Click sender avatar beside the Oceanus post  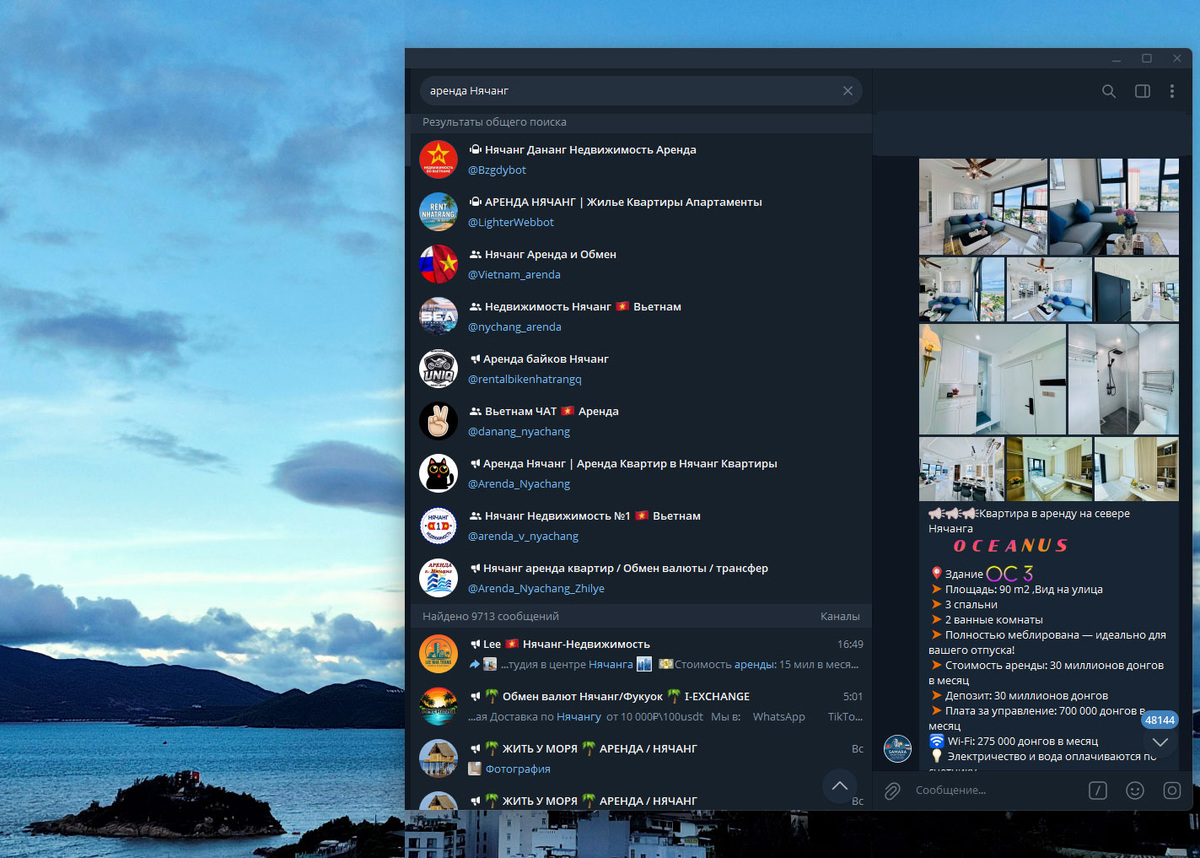pyautogui.click(x=897, y=748)
